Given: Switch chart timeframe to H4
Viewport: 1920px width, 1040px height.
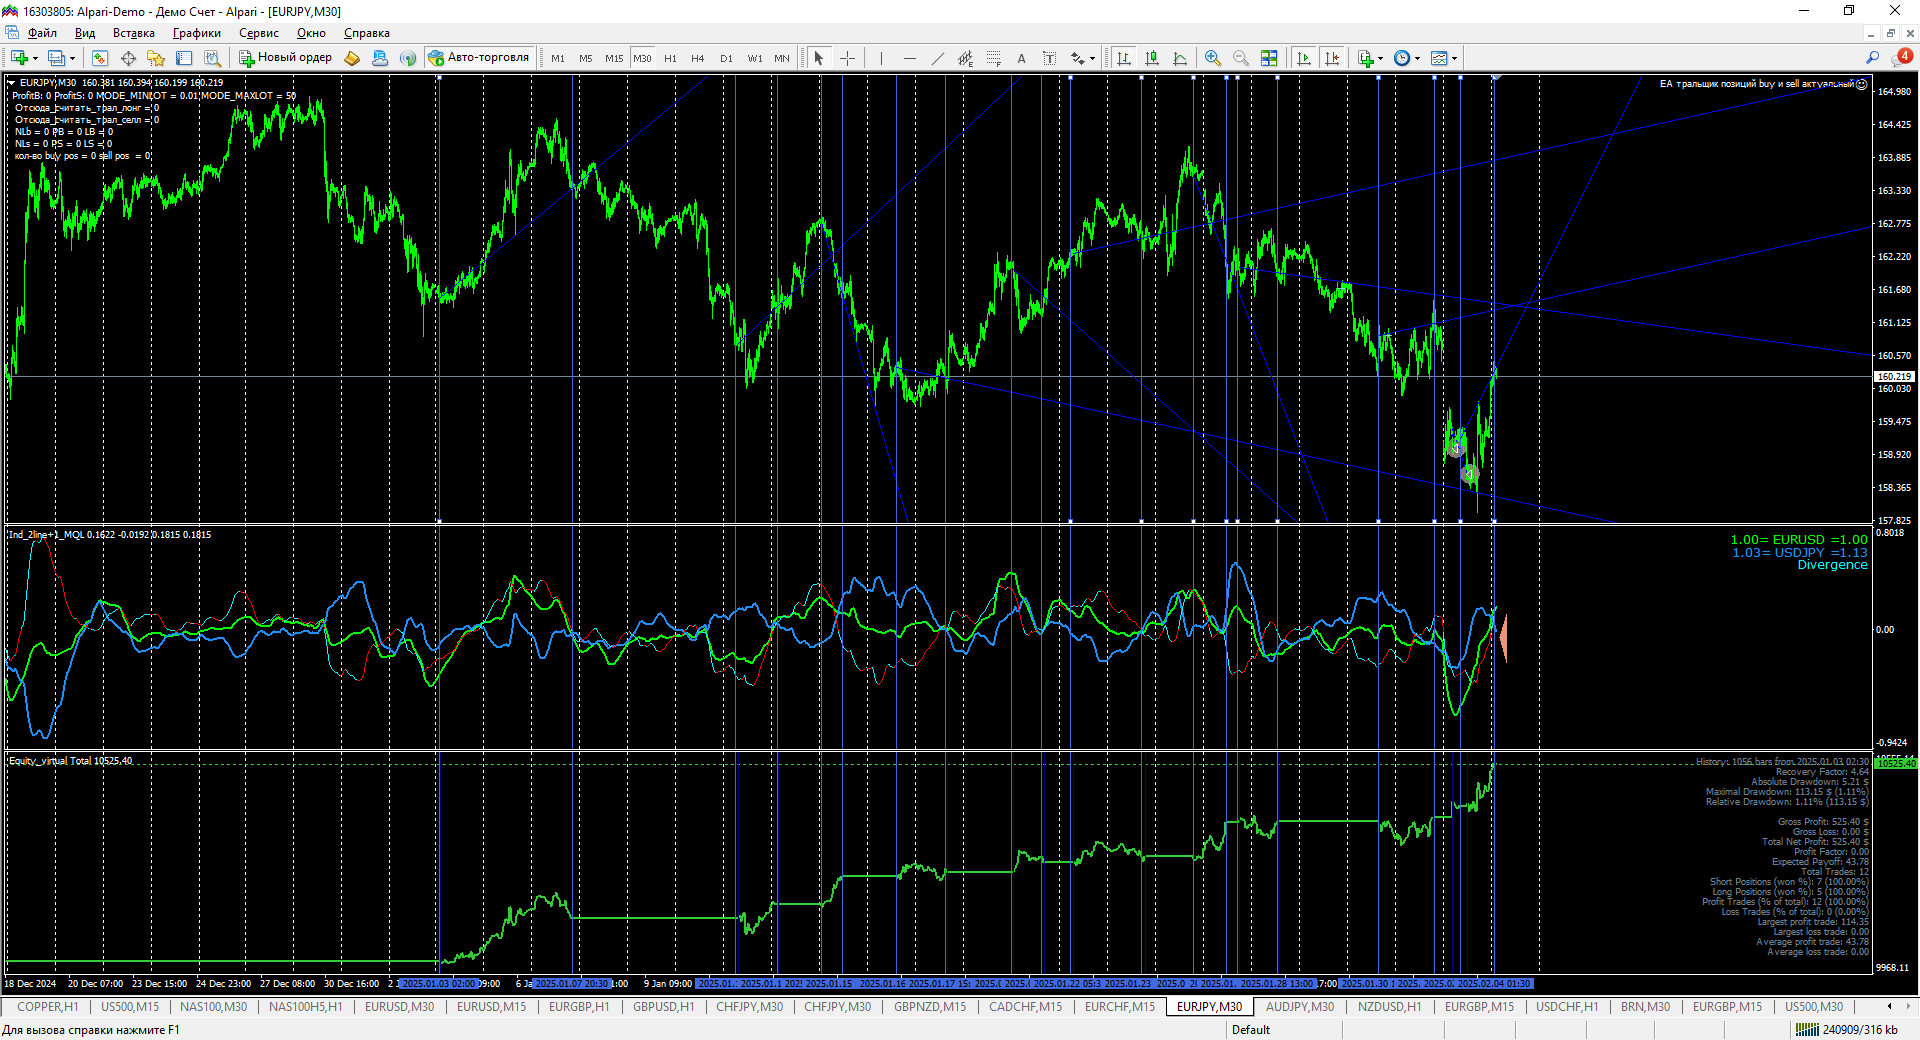Looking at the screenshot, I should pyautogui.click(x=698, y=58).
